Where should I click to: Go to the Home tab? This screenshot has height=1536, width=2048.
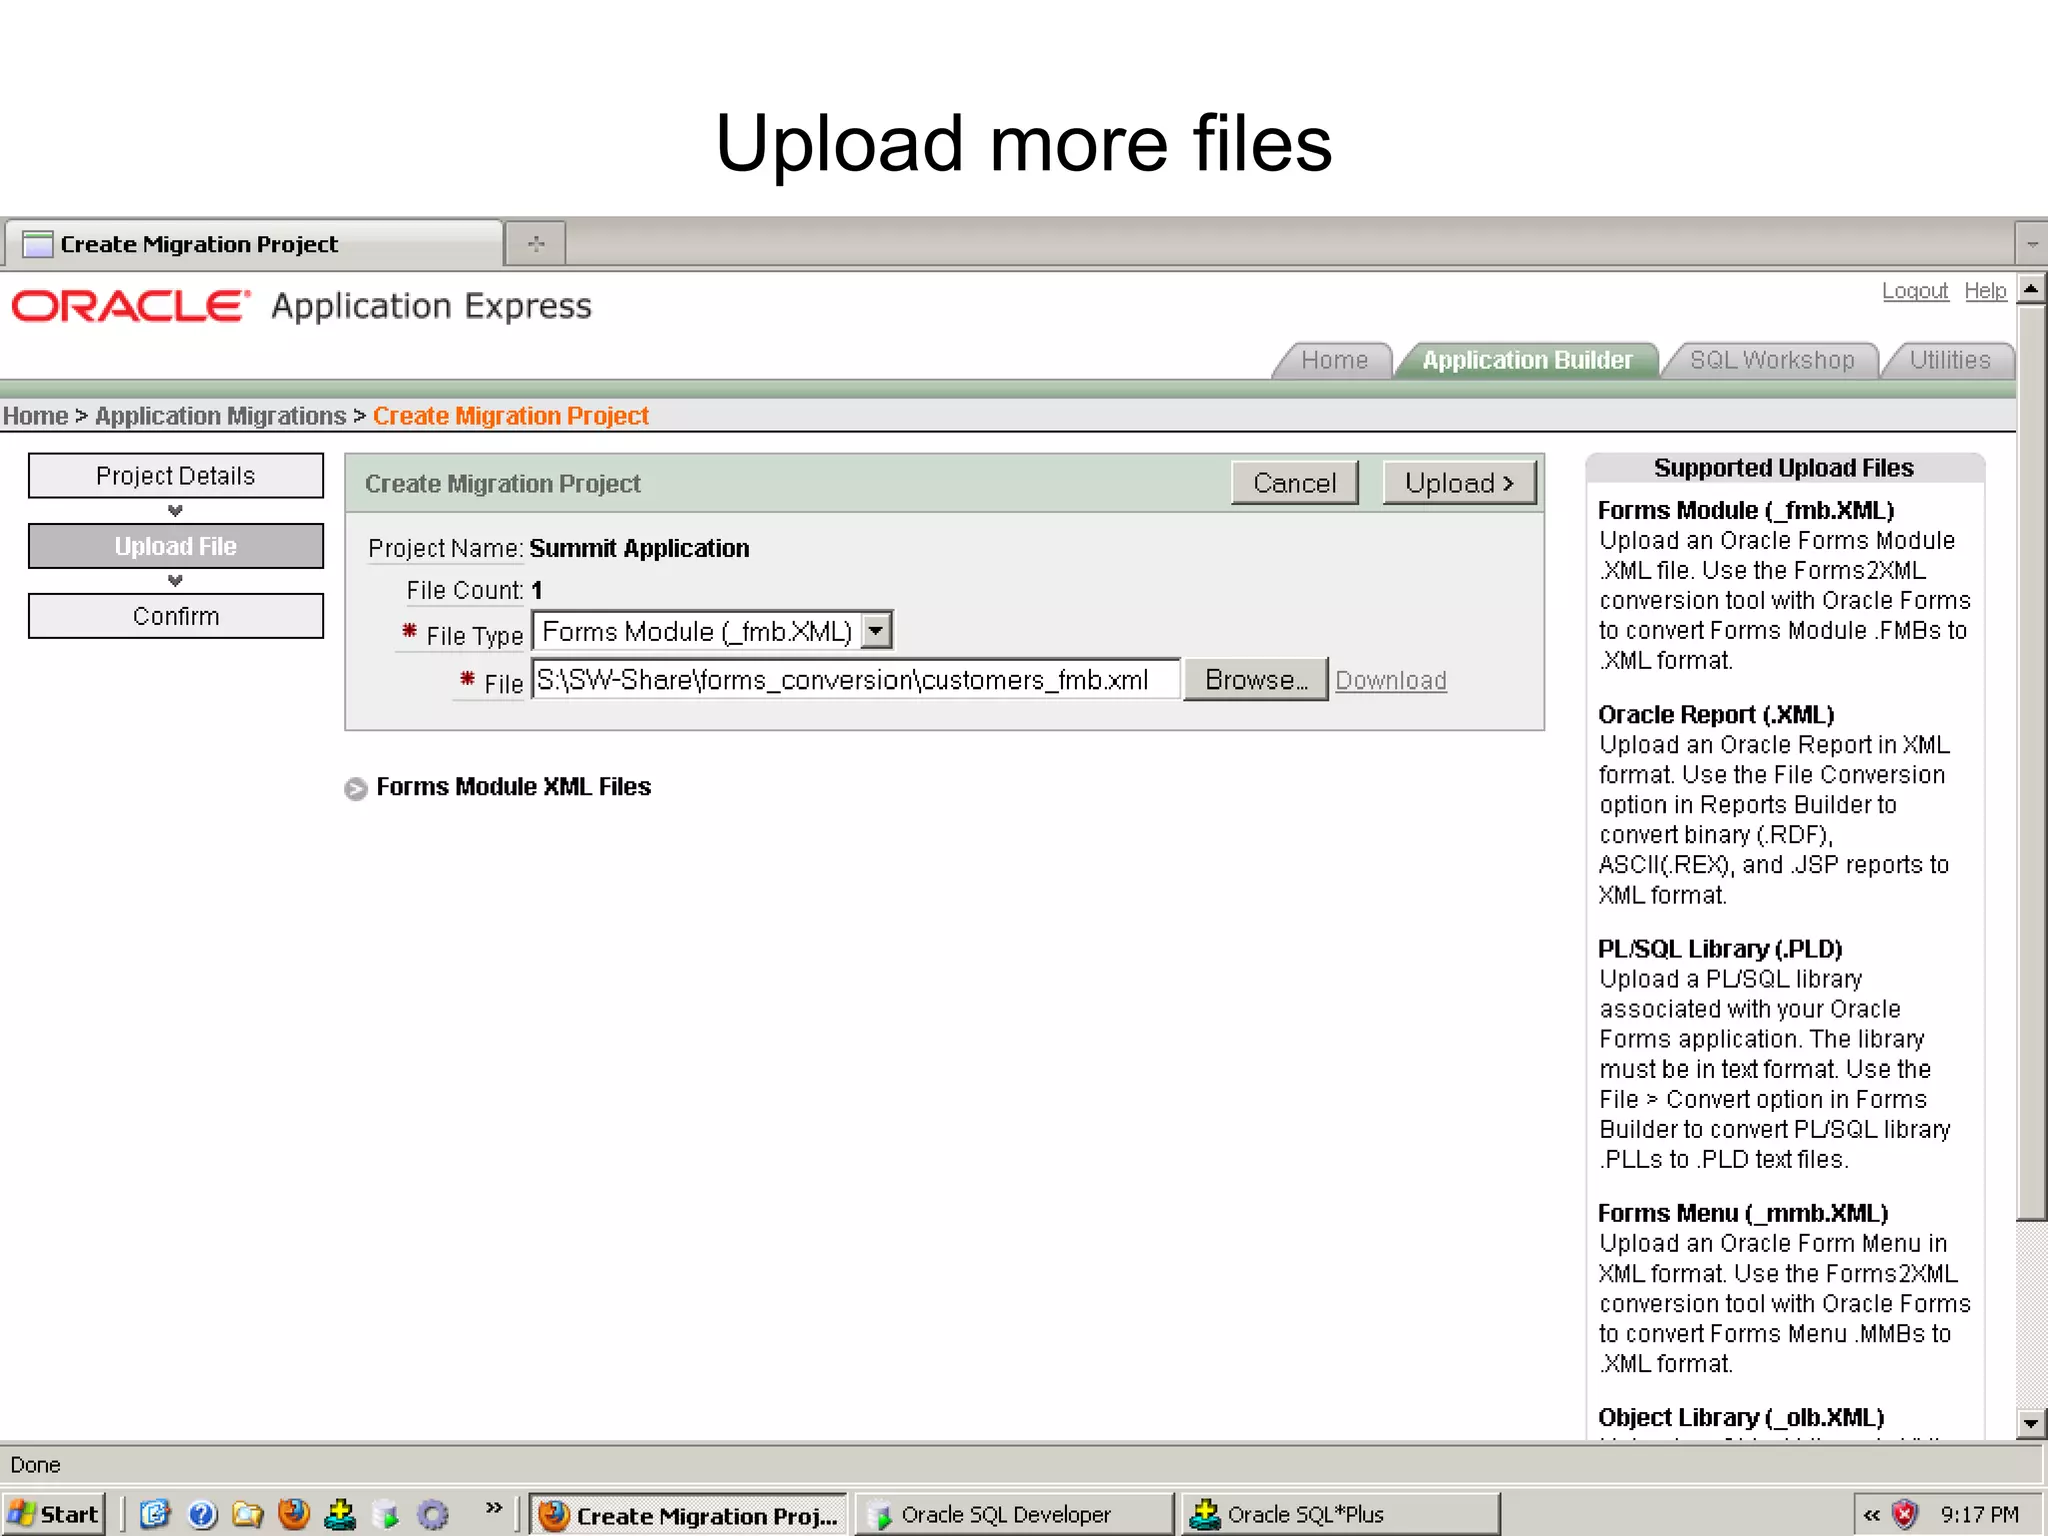[1334, 360]
